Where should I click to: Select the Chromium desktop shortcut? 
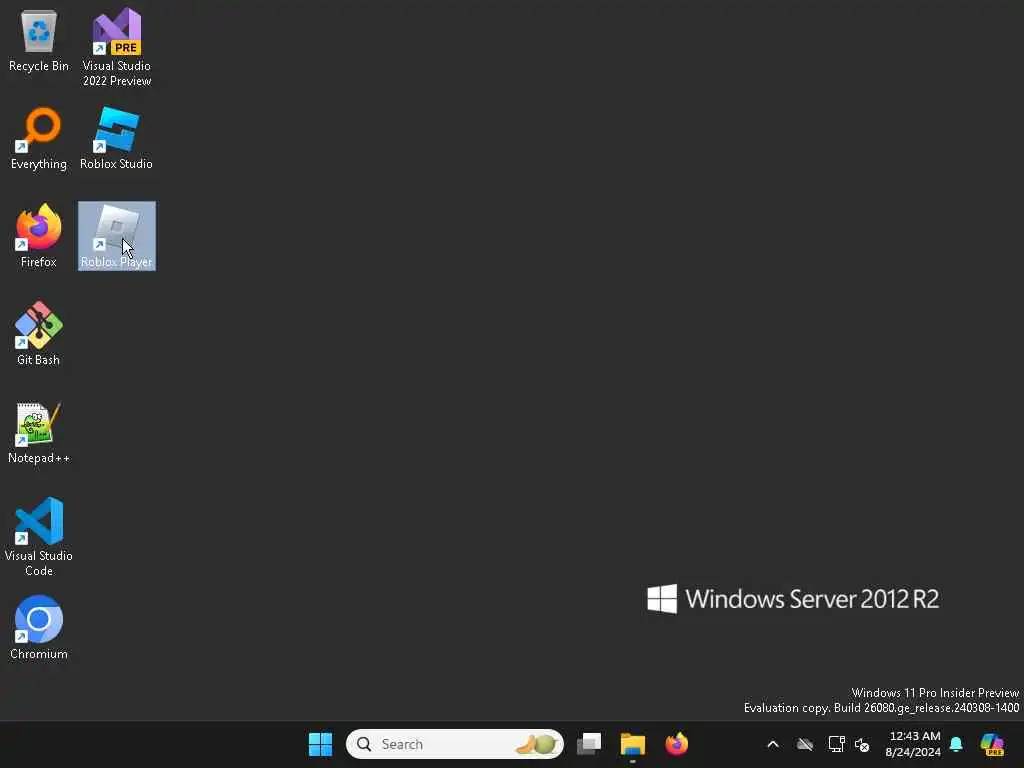pyautogui.click(x=39, y=628)
